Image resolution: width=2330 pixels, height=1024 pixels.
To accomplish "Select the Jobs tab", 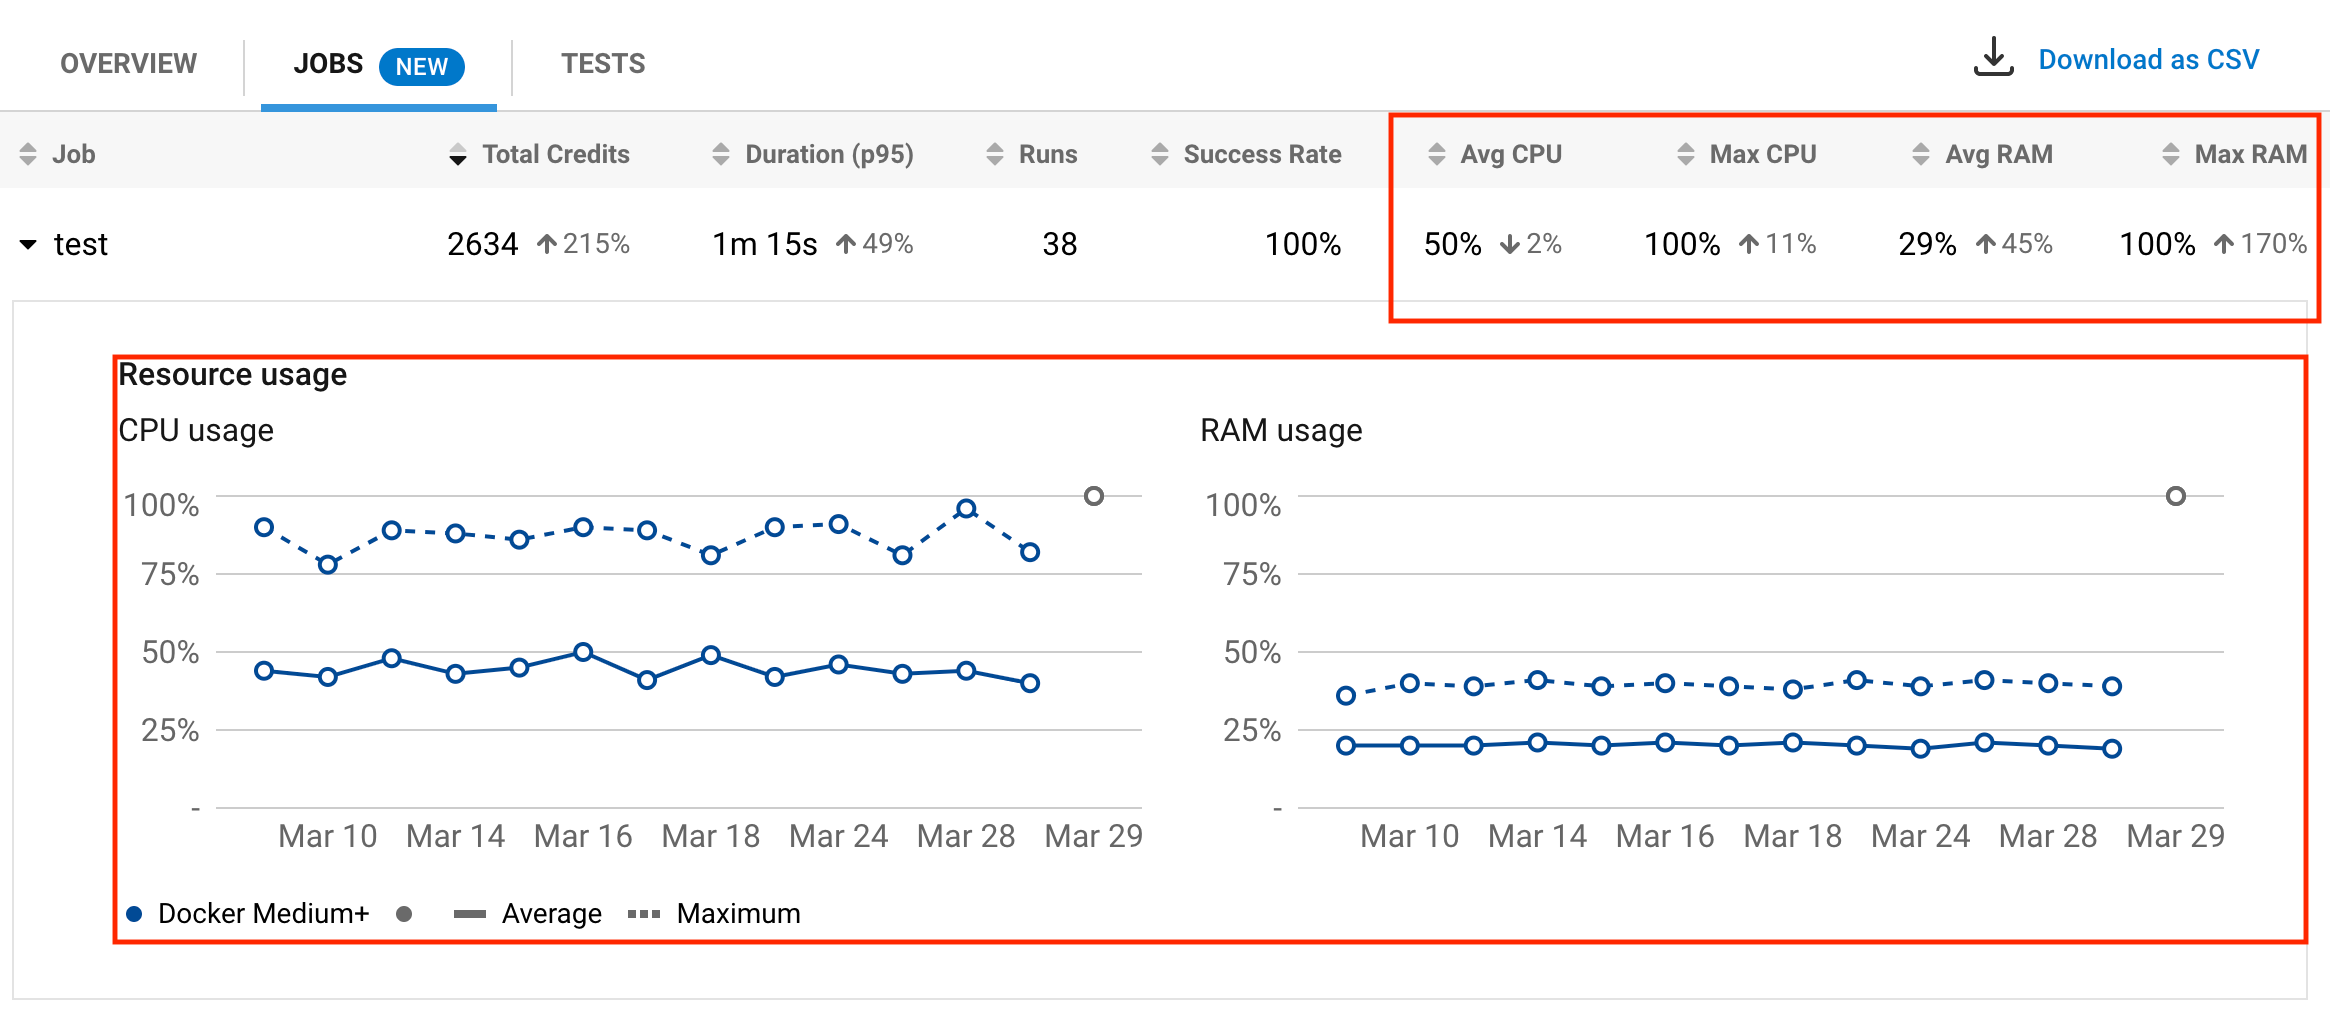I will 378,65.
